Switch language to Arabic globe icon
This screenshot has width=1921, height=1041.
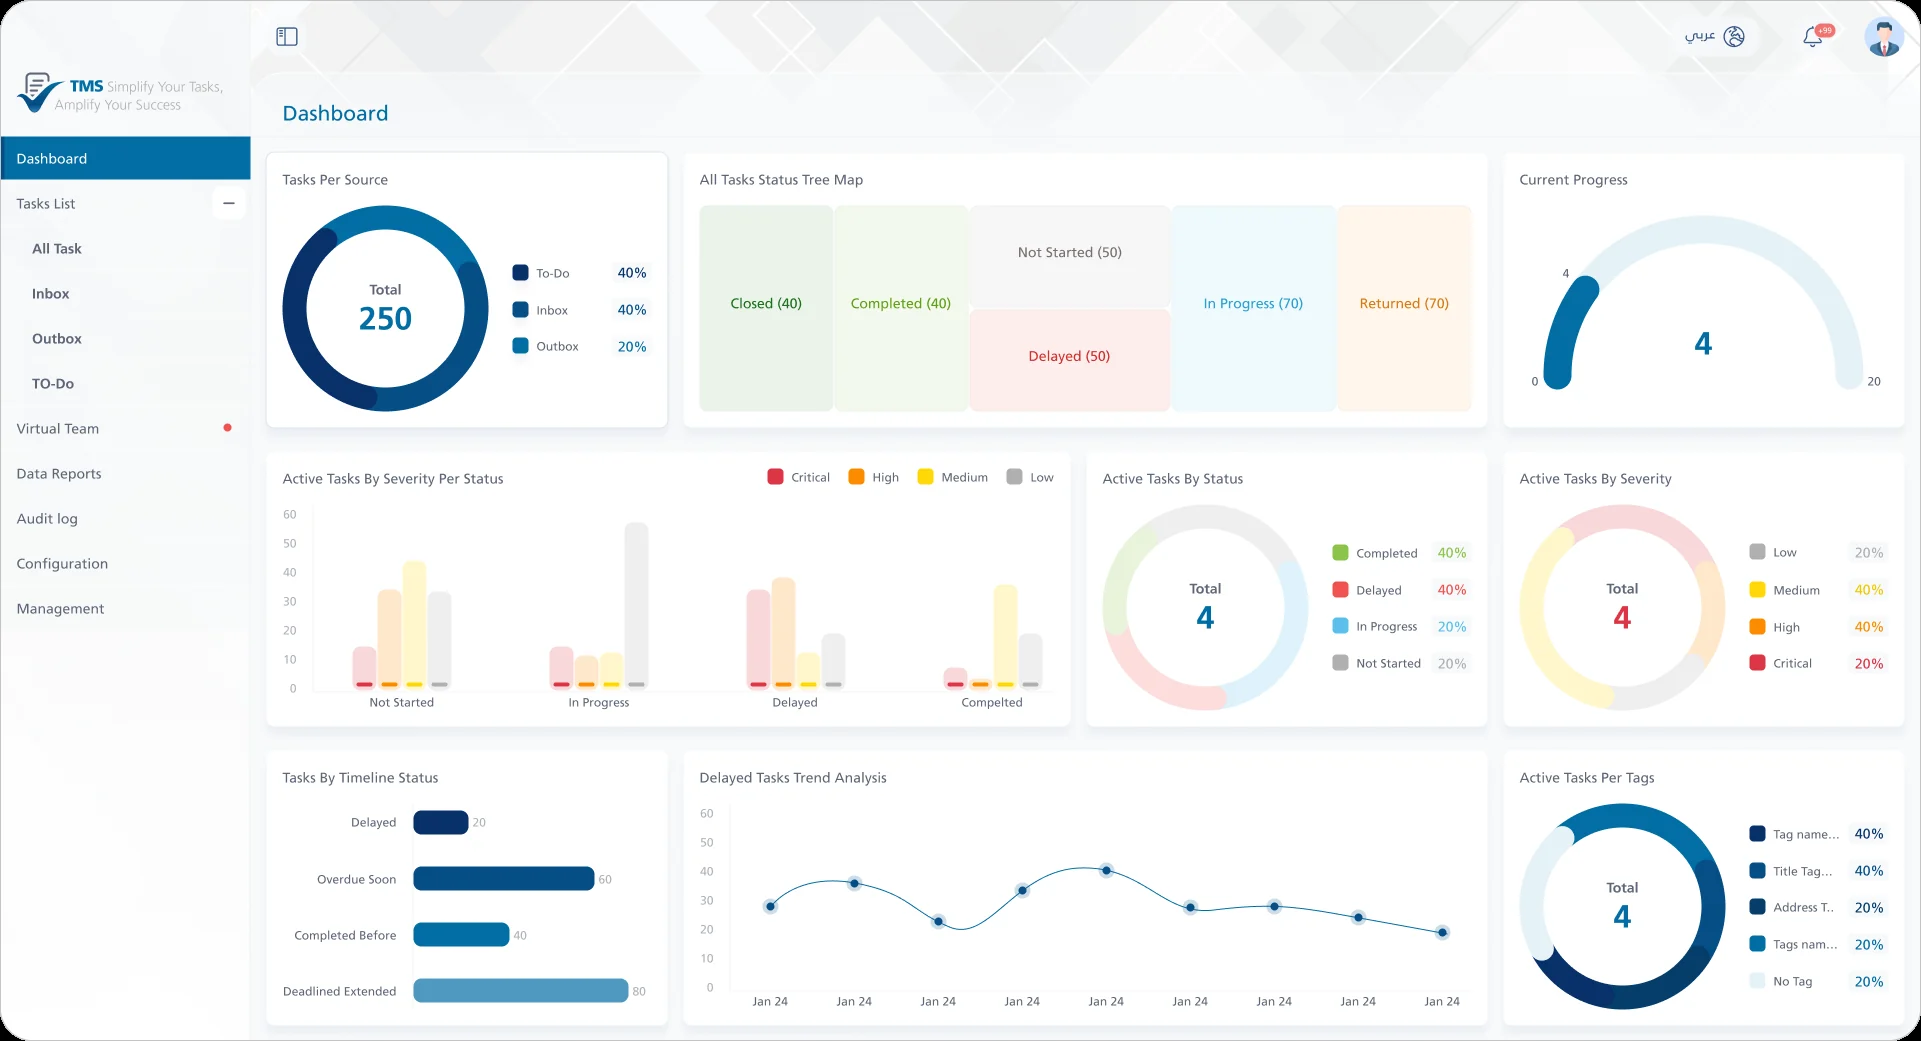[x=1734, y=37]
